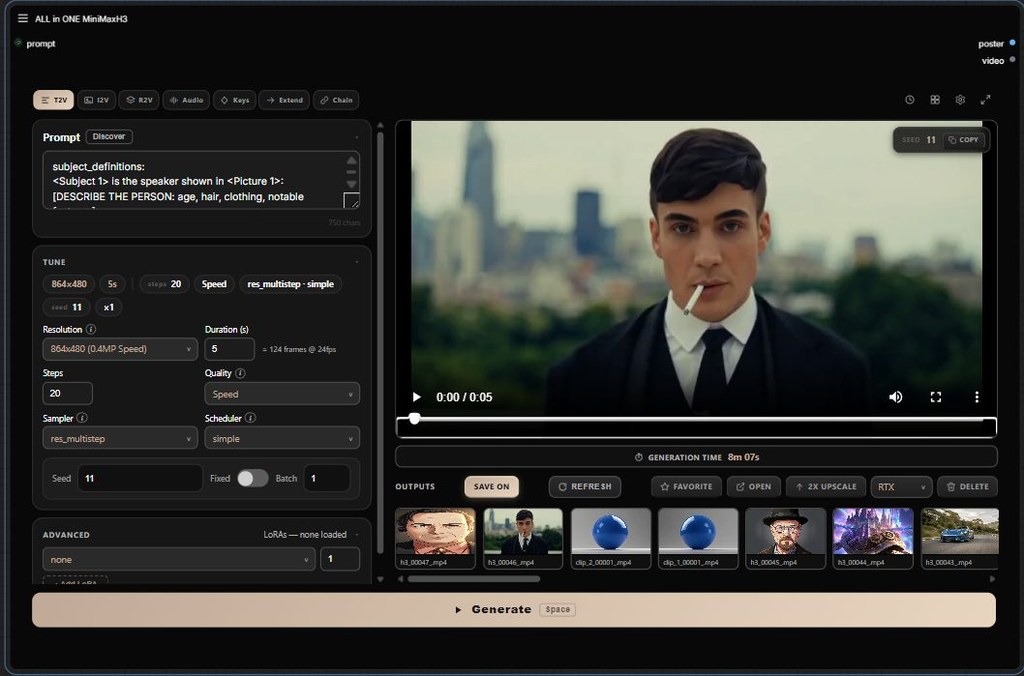Enter video fullscreen icon
The width and height of the screenshot is (1024, 676).
pos(936,397)
